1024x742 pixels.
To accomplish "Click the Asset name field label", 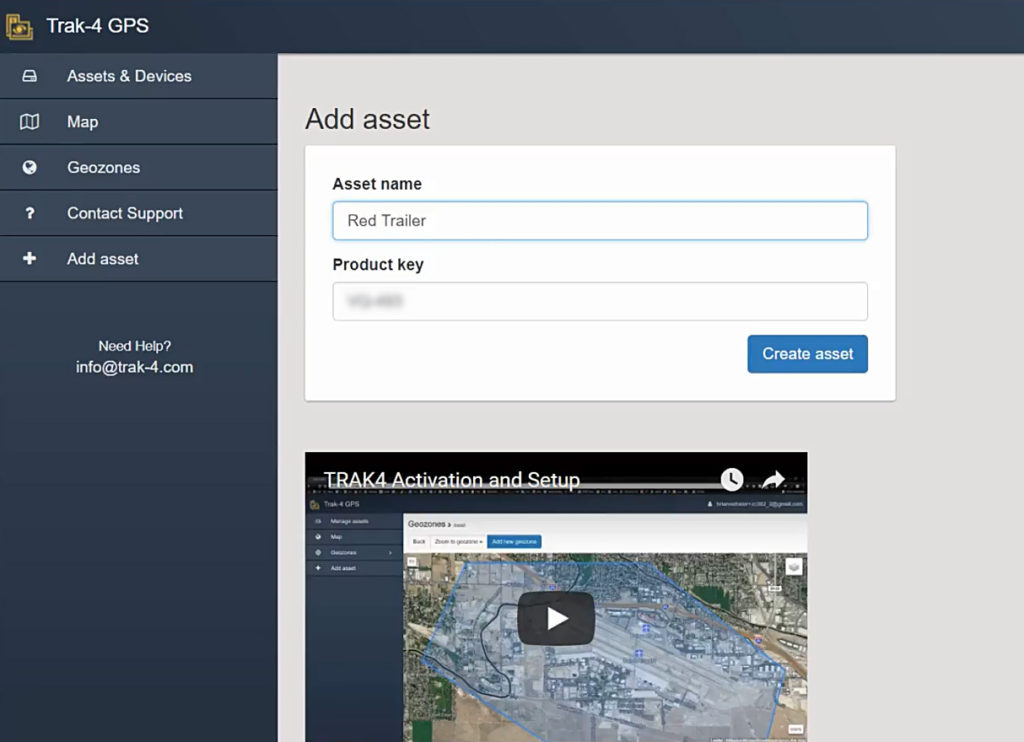I will point(377,184).
